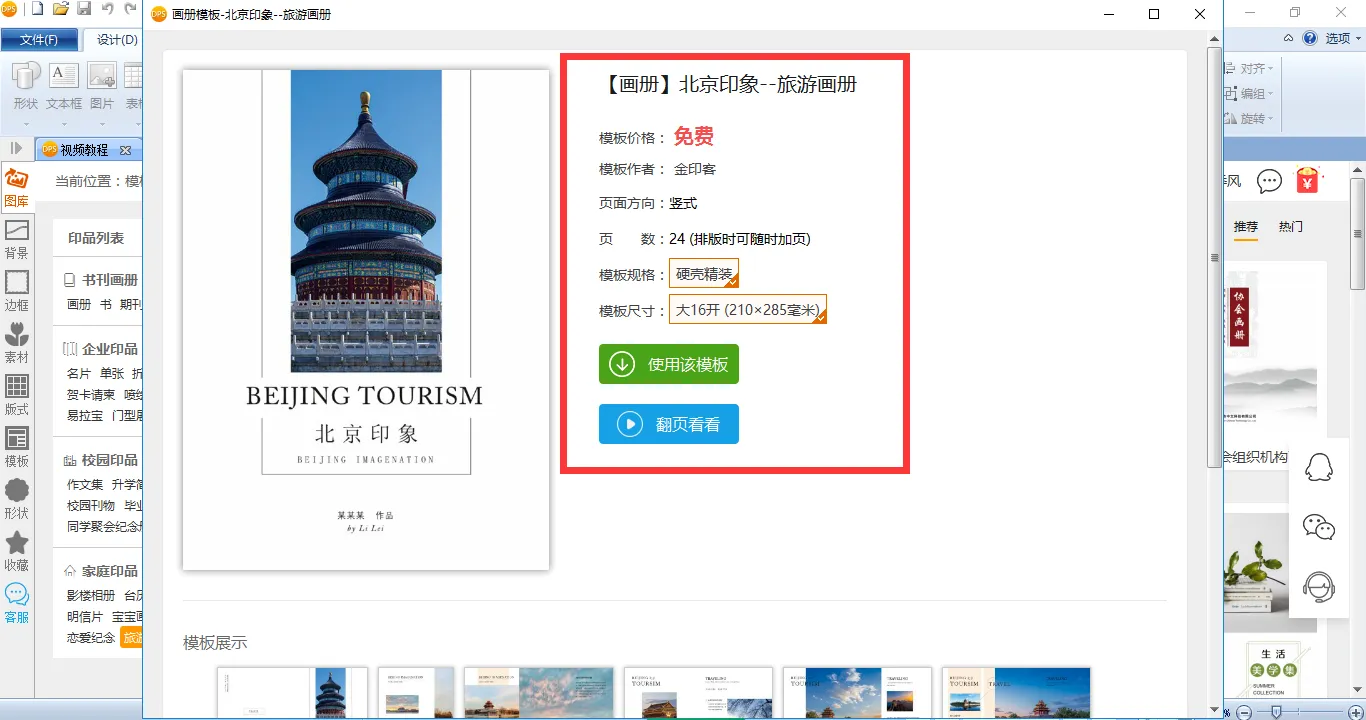Open the 选项 options dropdown
This screenshot has width=1366, height=720.
tap(1343, 39)
